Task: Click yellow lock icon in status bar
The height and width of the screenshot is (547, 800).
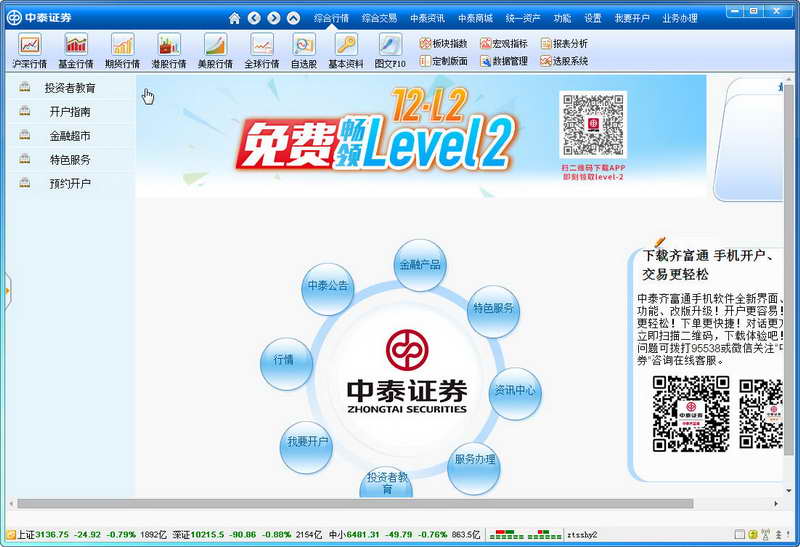Action: click(x=753, y=535)
